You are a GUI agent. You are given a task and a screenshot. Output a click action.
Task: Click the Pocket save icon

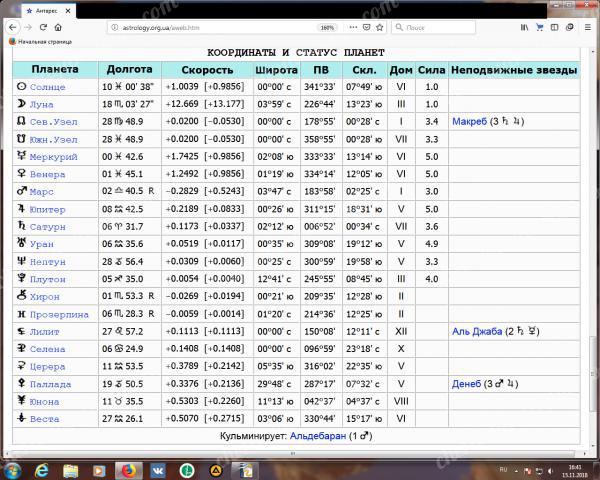366,27
